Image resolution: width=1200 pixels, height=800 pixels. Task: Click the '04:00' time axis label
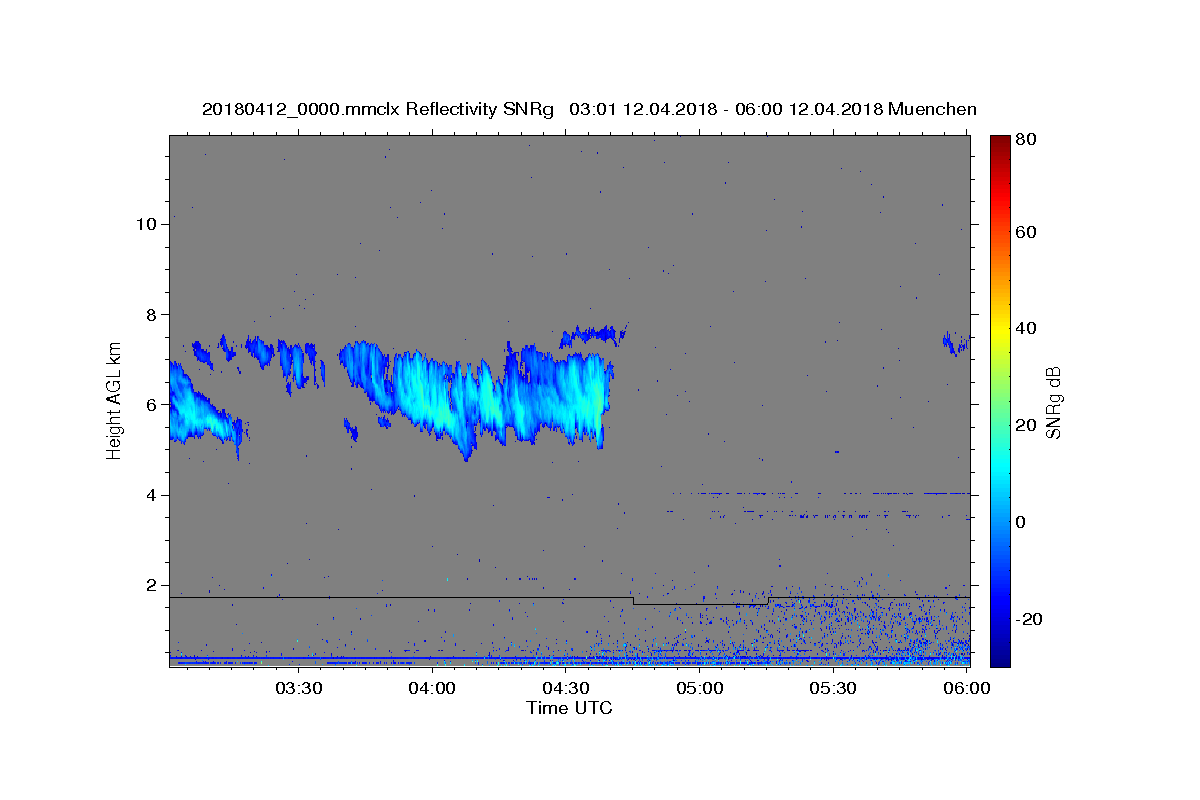pyautogui.click(x=432, y=688)
